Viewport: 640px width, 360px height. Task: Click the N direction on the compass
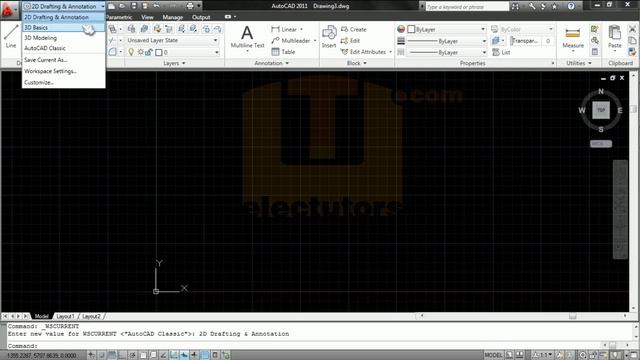(601, 91)
